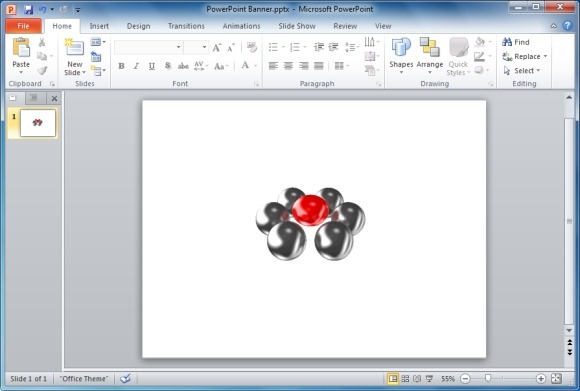Screen dimensions: 580x391
Task: Click the Zoom In plus button
Action: pos(541,378)
